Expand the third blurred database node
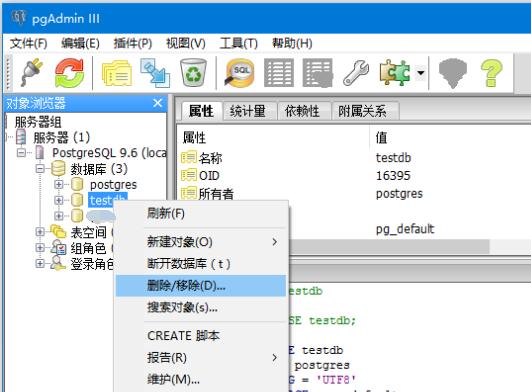This screenshot has height=392, width=531. (59, 216)
